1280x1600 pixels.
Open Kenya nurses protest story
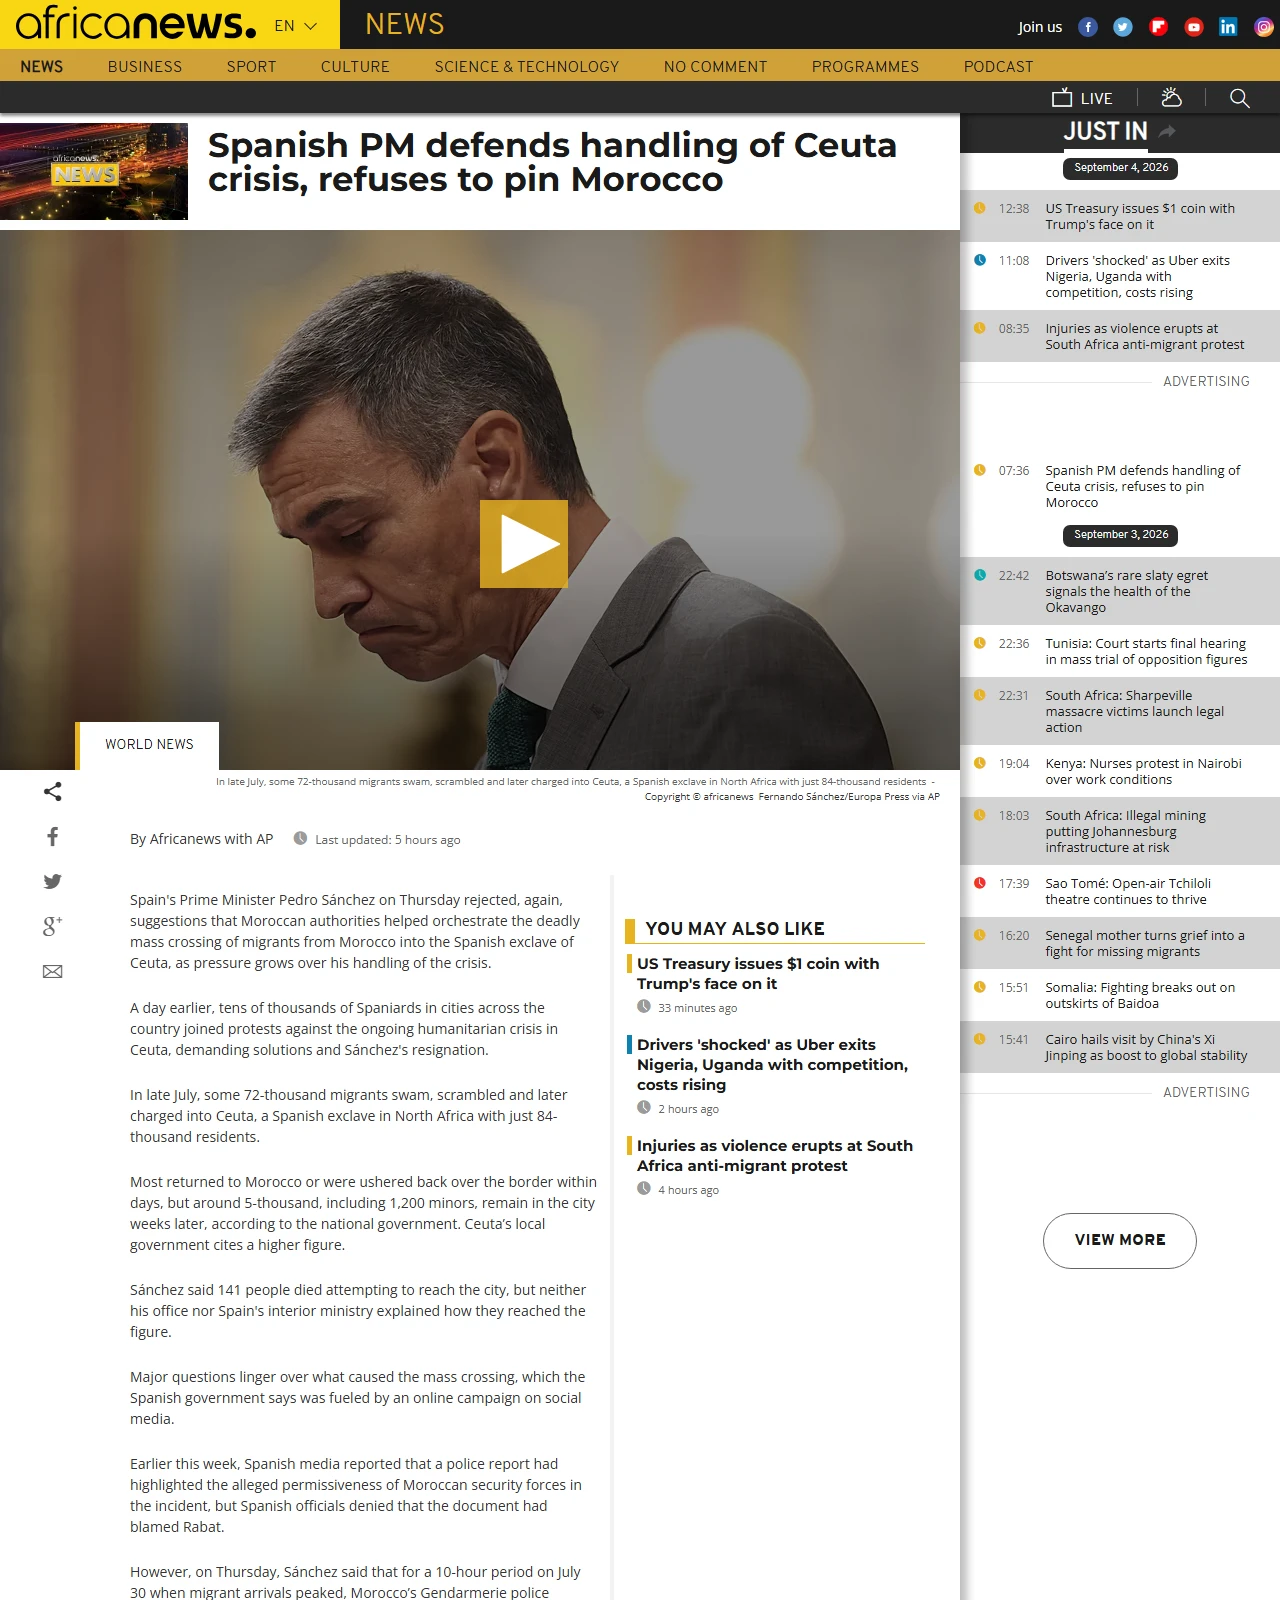(1120, 771)
